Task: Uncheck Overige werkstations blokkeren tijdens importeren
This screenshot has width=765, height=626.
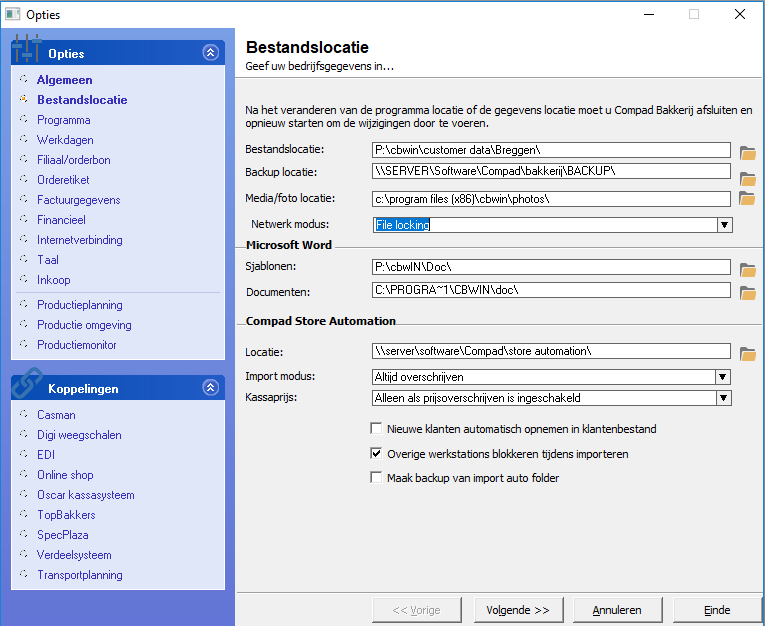Action: point(376,453)
